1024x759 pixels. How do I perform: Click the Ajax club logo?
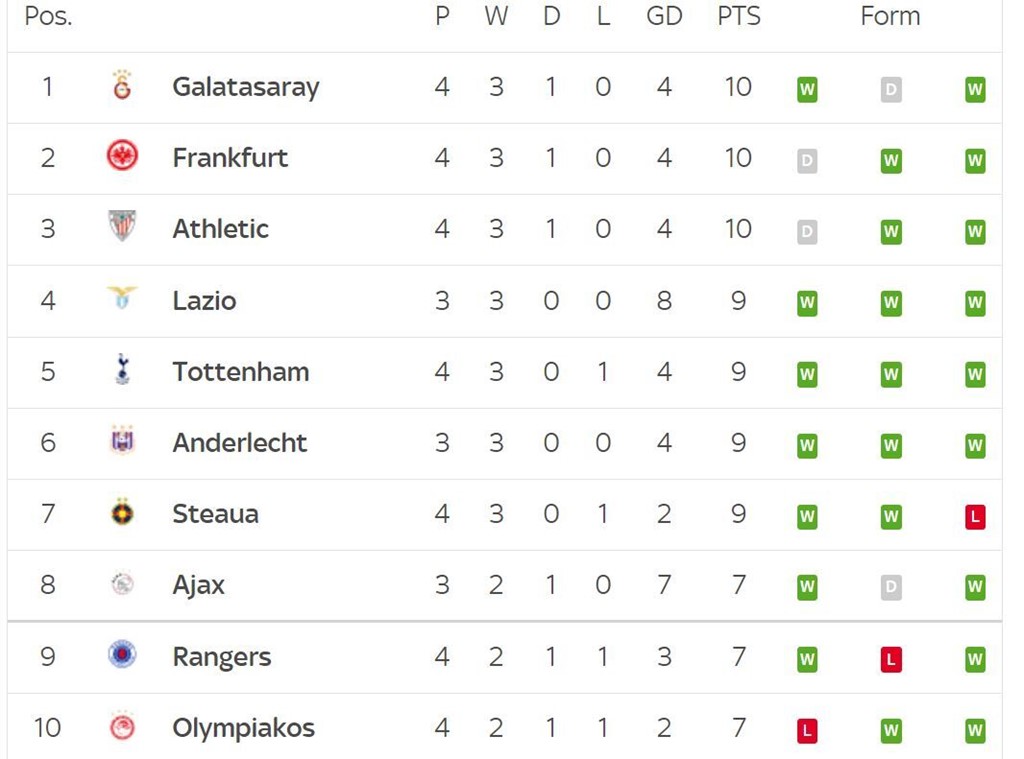tap(122, 583)
